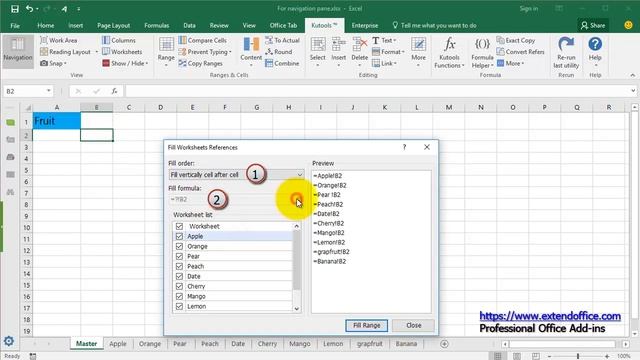Image resolution: width=640 pixels, height=360 pixels.
Task: Open Kutools Functions
Action: coord(449,52)
